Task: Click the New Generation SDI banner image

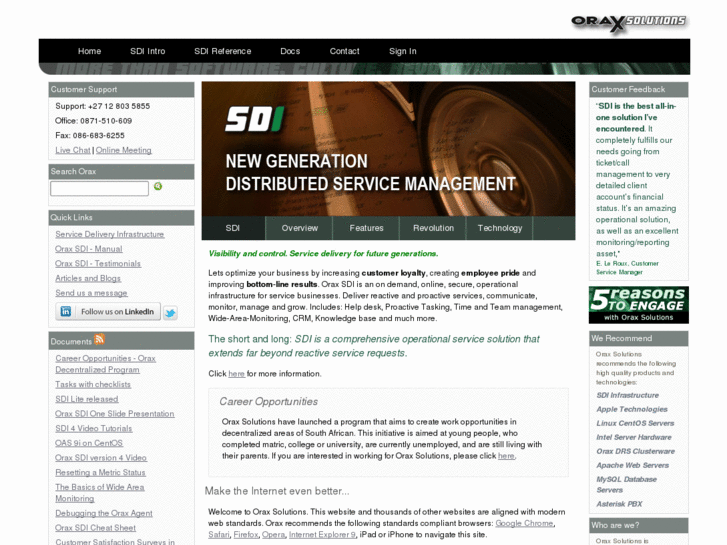Action: 388,149
